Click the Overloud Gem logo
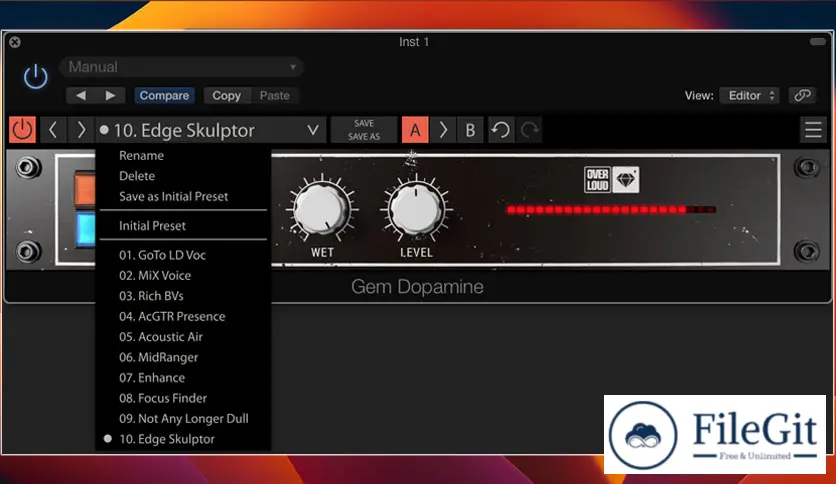 point(612,180)
